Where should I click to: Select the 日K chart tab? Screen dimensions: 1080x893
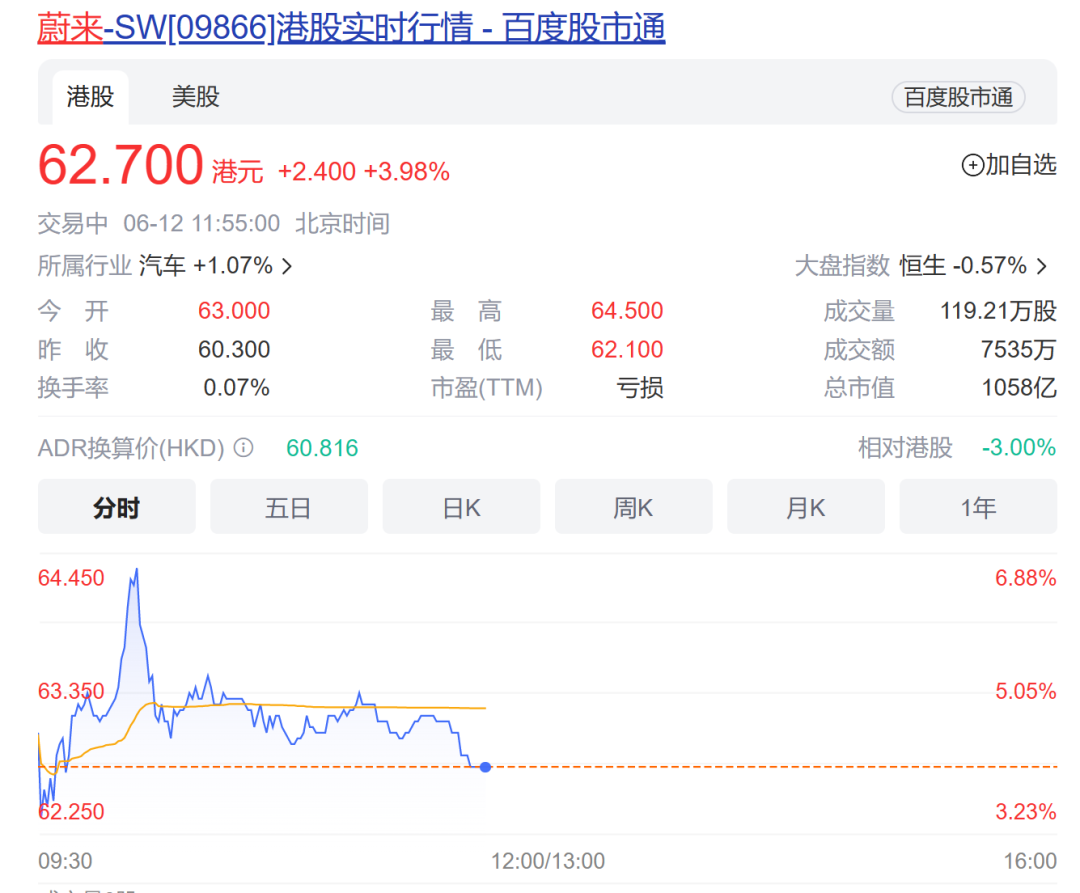[x=461, y=507]
